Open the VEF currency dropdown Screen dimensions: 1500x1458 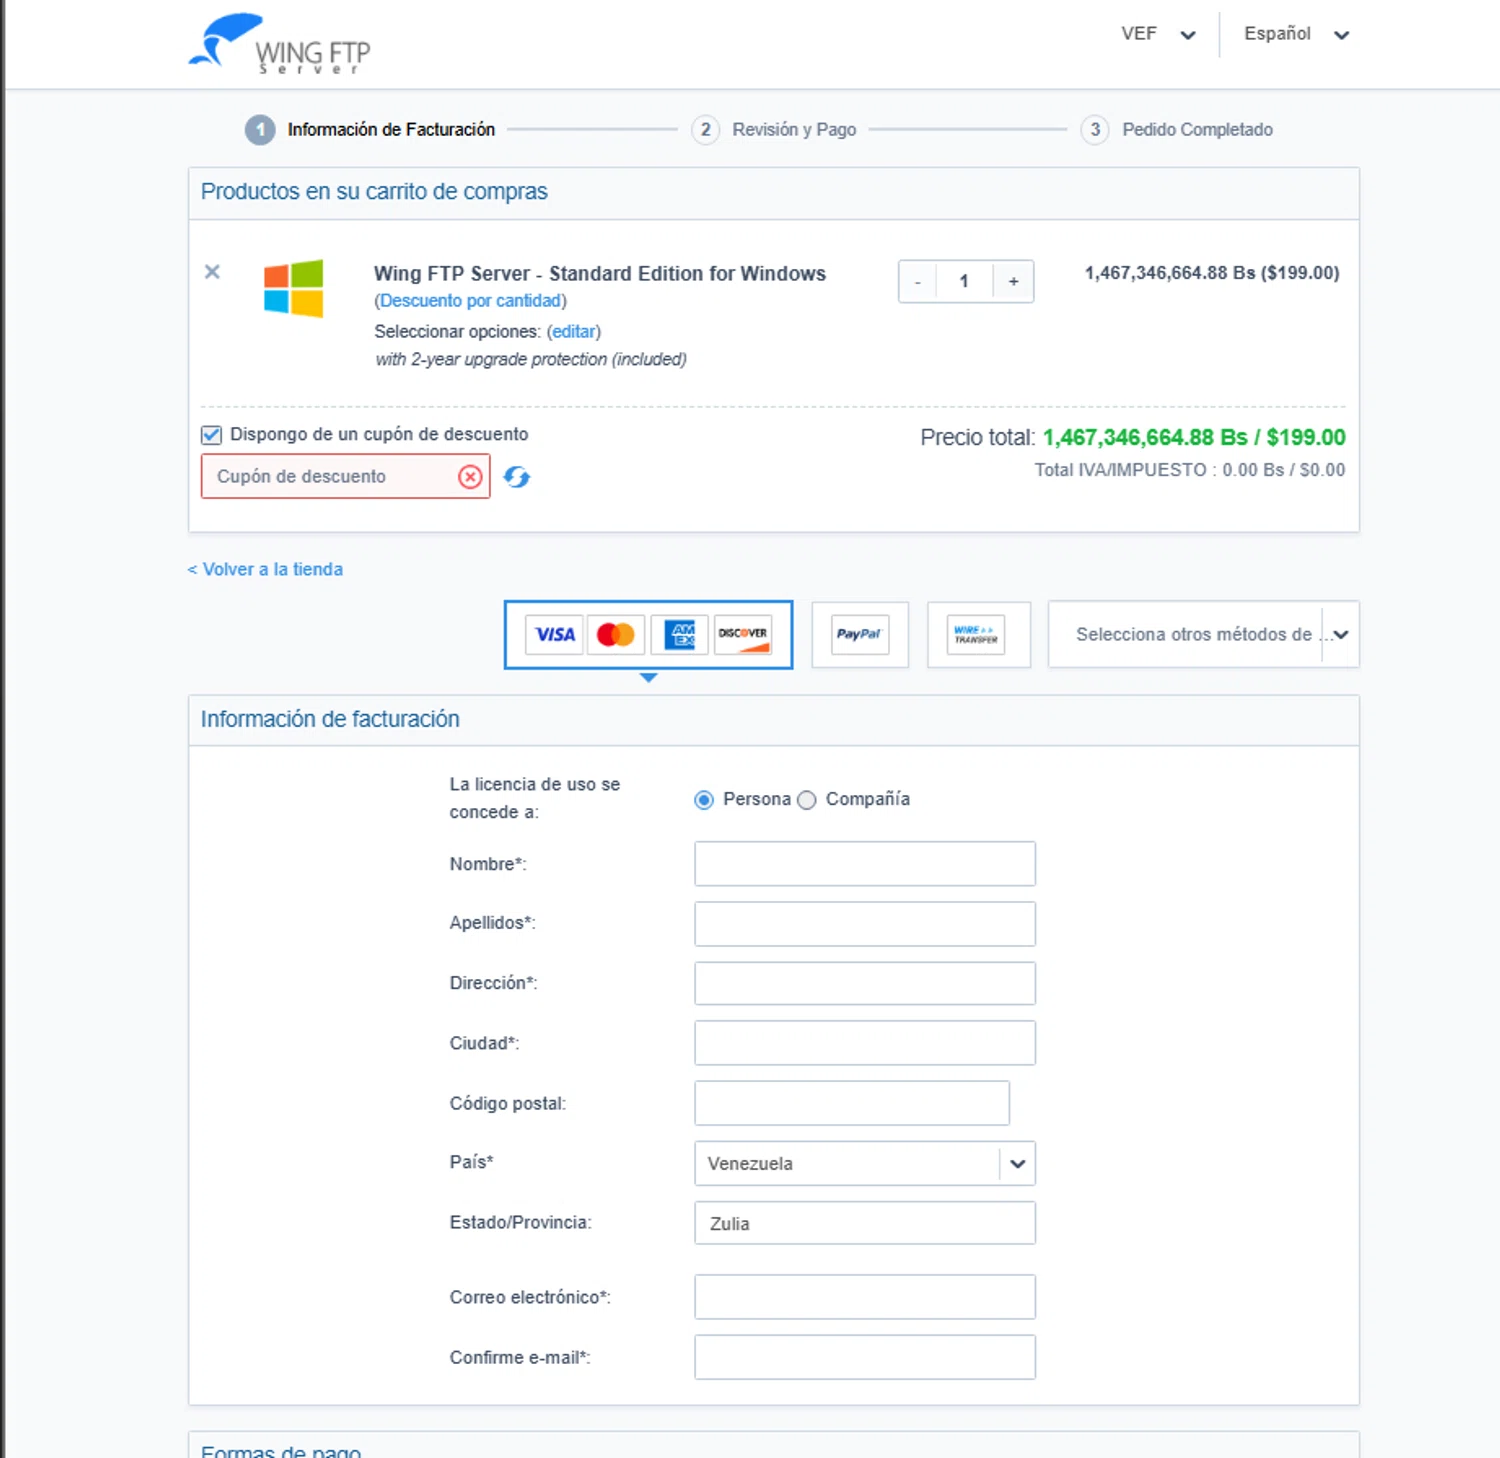1158,34
